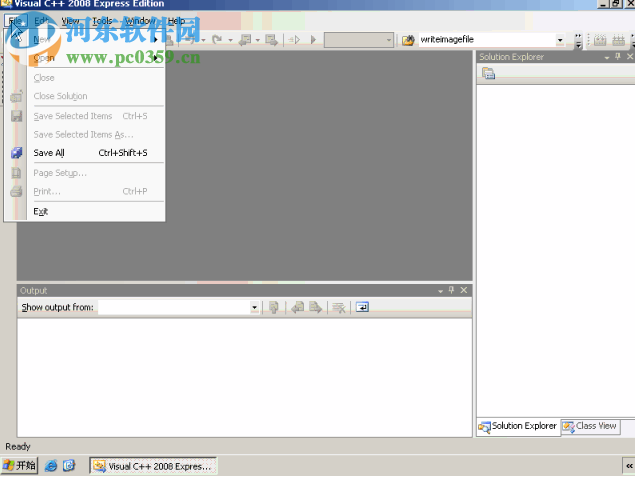The height and width of the screenshot is (477, 635).
Task: Open the View menu
Action: pyautogui.click(x=70, y=21)
